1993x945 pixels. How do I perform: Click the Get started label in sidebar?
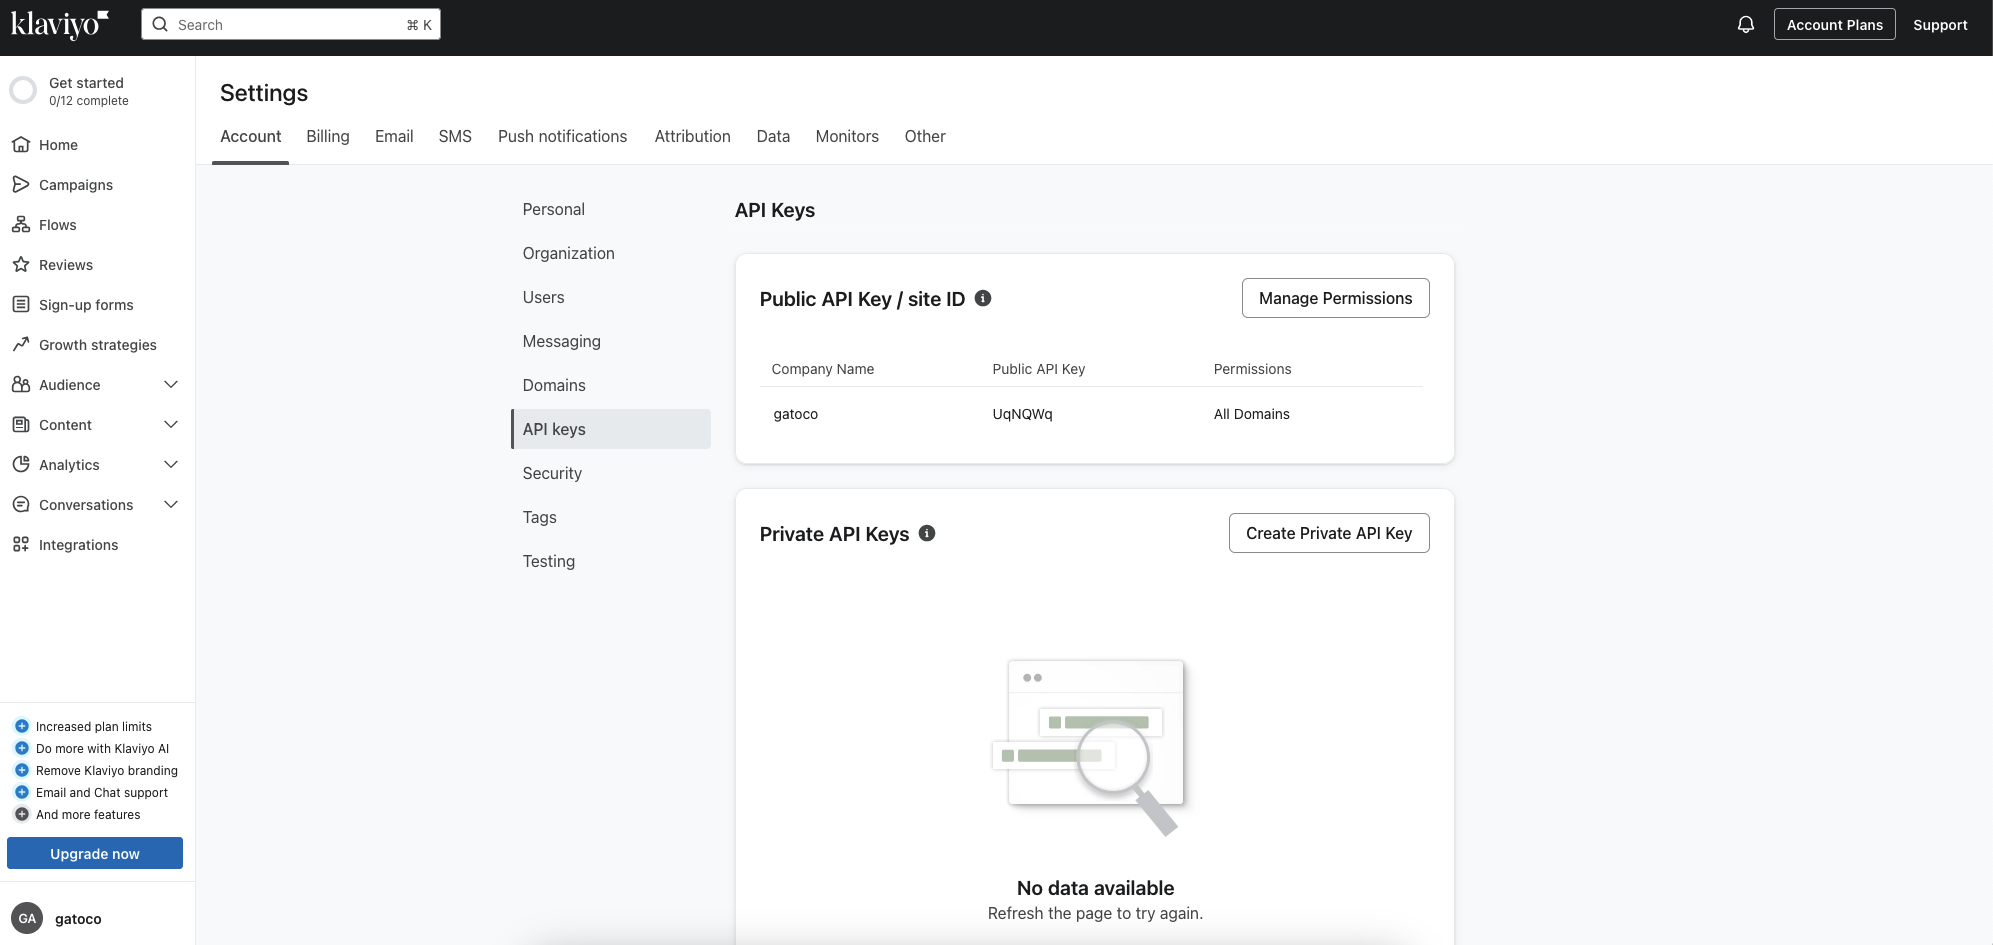(x=86, y=83)
